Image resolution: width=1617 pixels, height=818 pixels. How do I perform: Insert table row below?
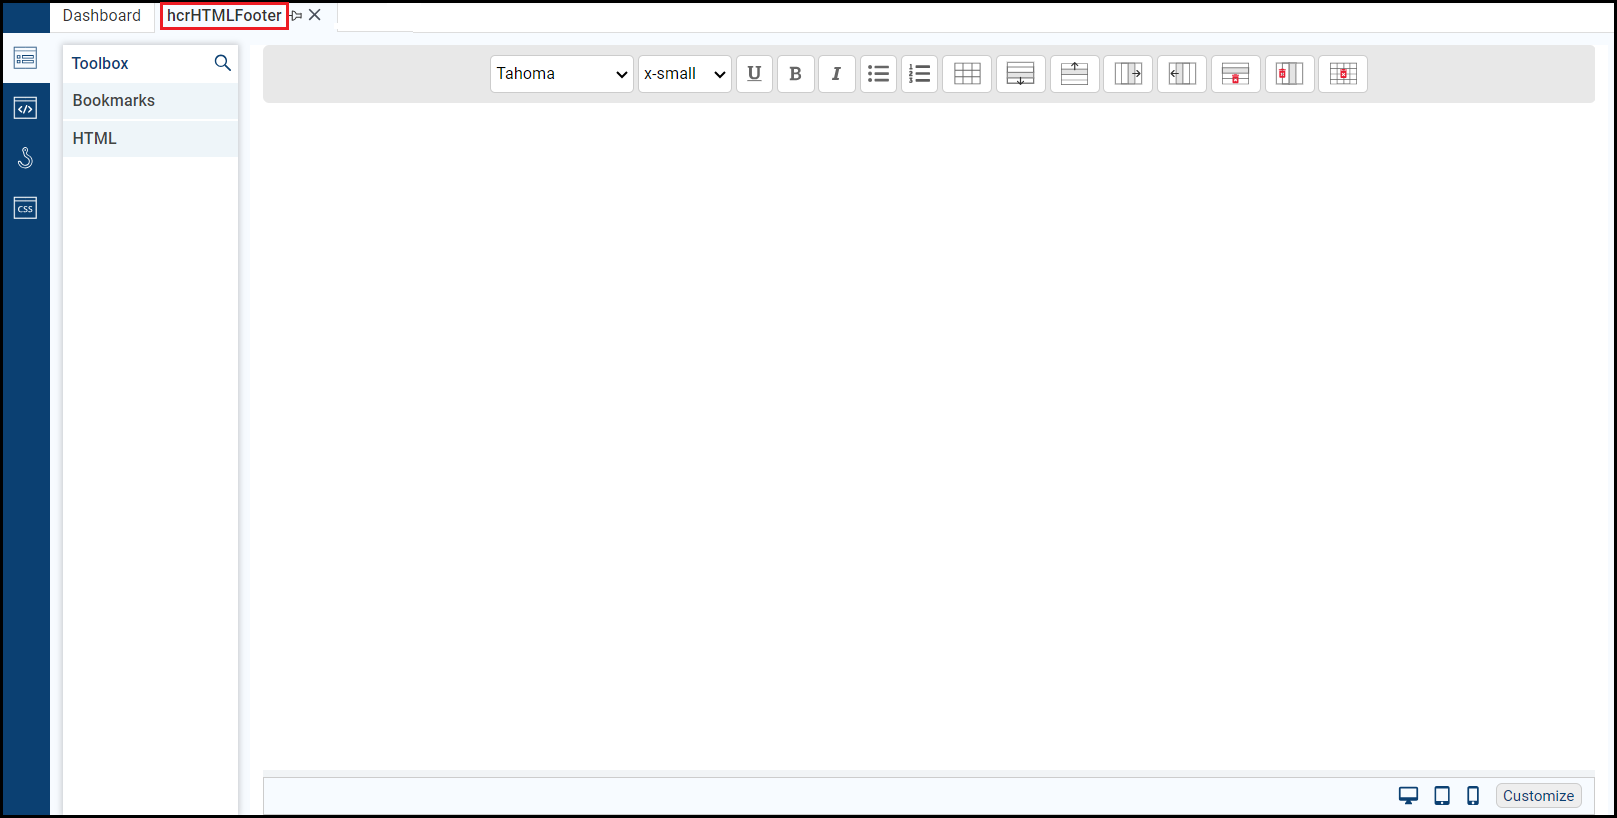click(x=1021, y=74)
